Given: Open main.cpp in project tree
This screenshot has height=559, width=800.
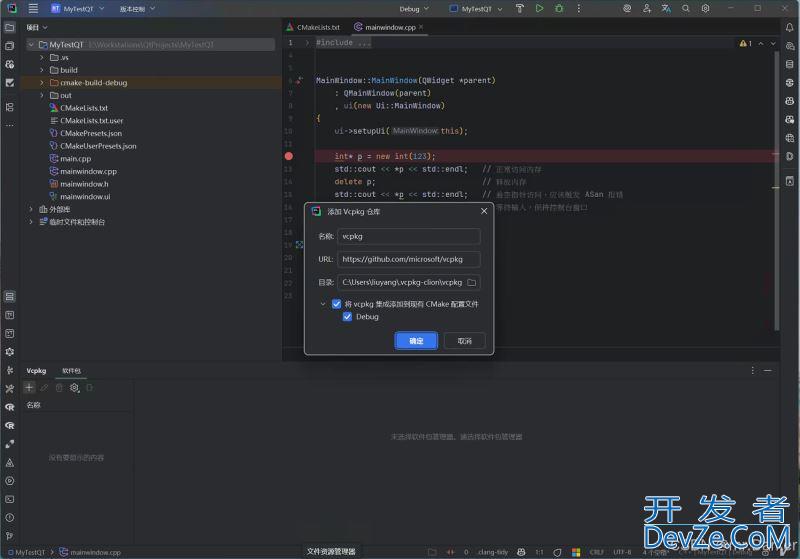Looking at the screenshot, I should point(75,159).
